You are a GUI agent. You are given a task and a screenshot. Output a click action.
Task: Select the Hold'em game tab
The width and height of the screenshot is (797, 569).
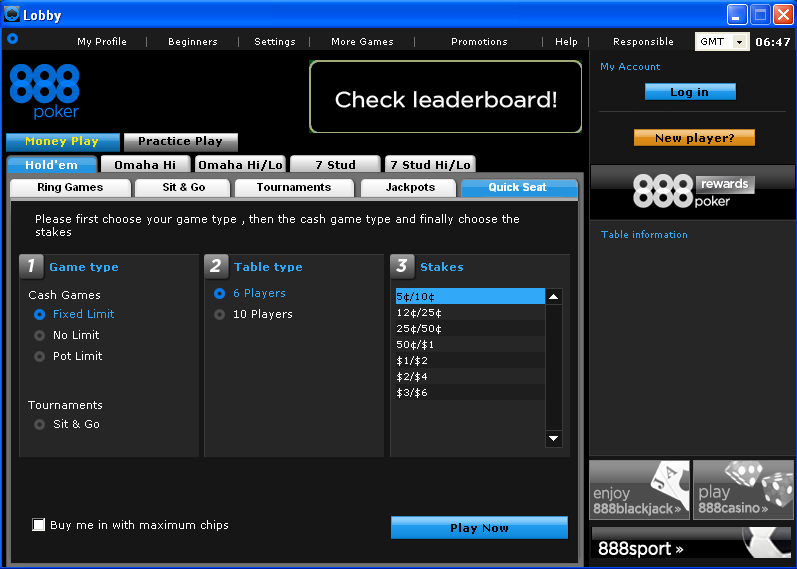[x=51, y=165]
